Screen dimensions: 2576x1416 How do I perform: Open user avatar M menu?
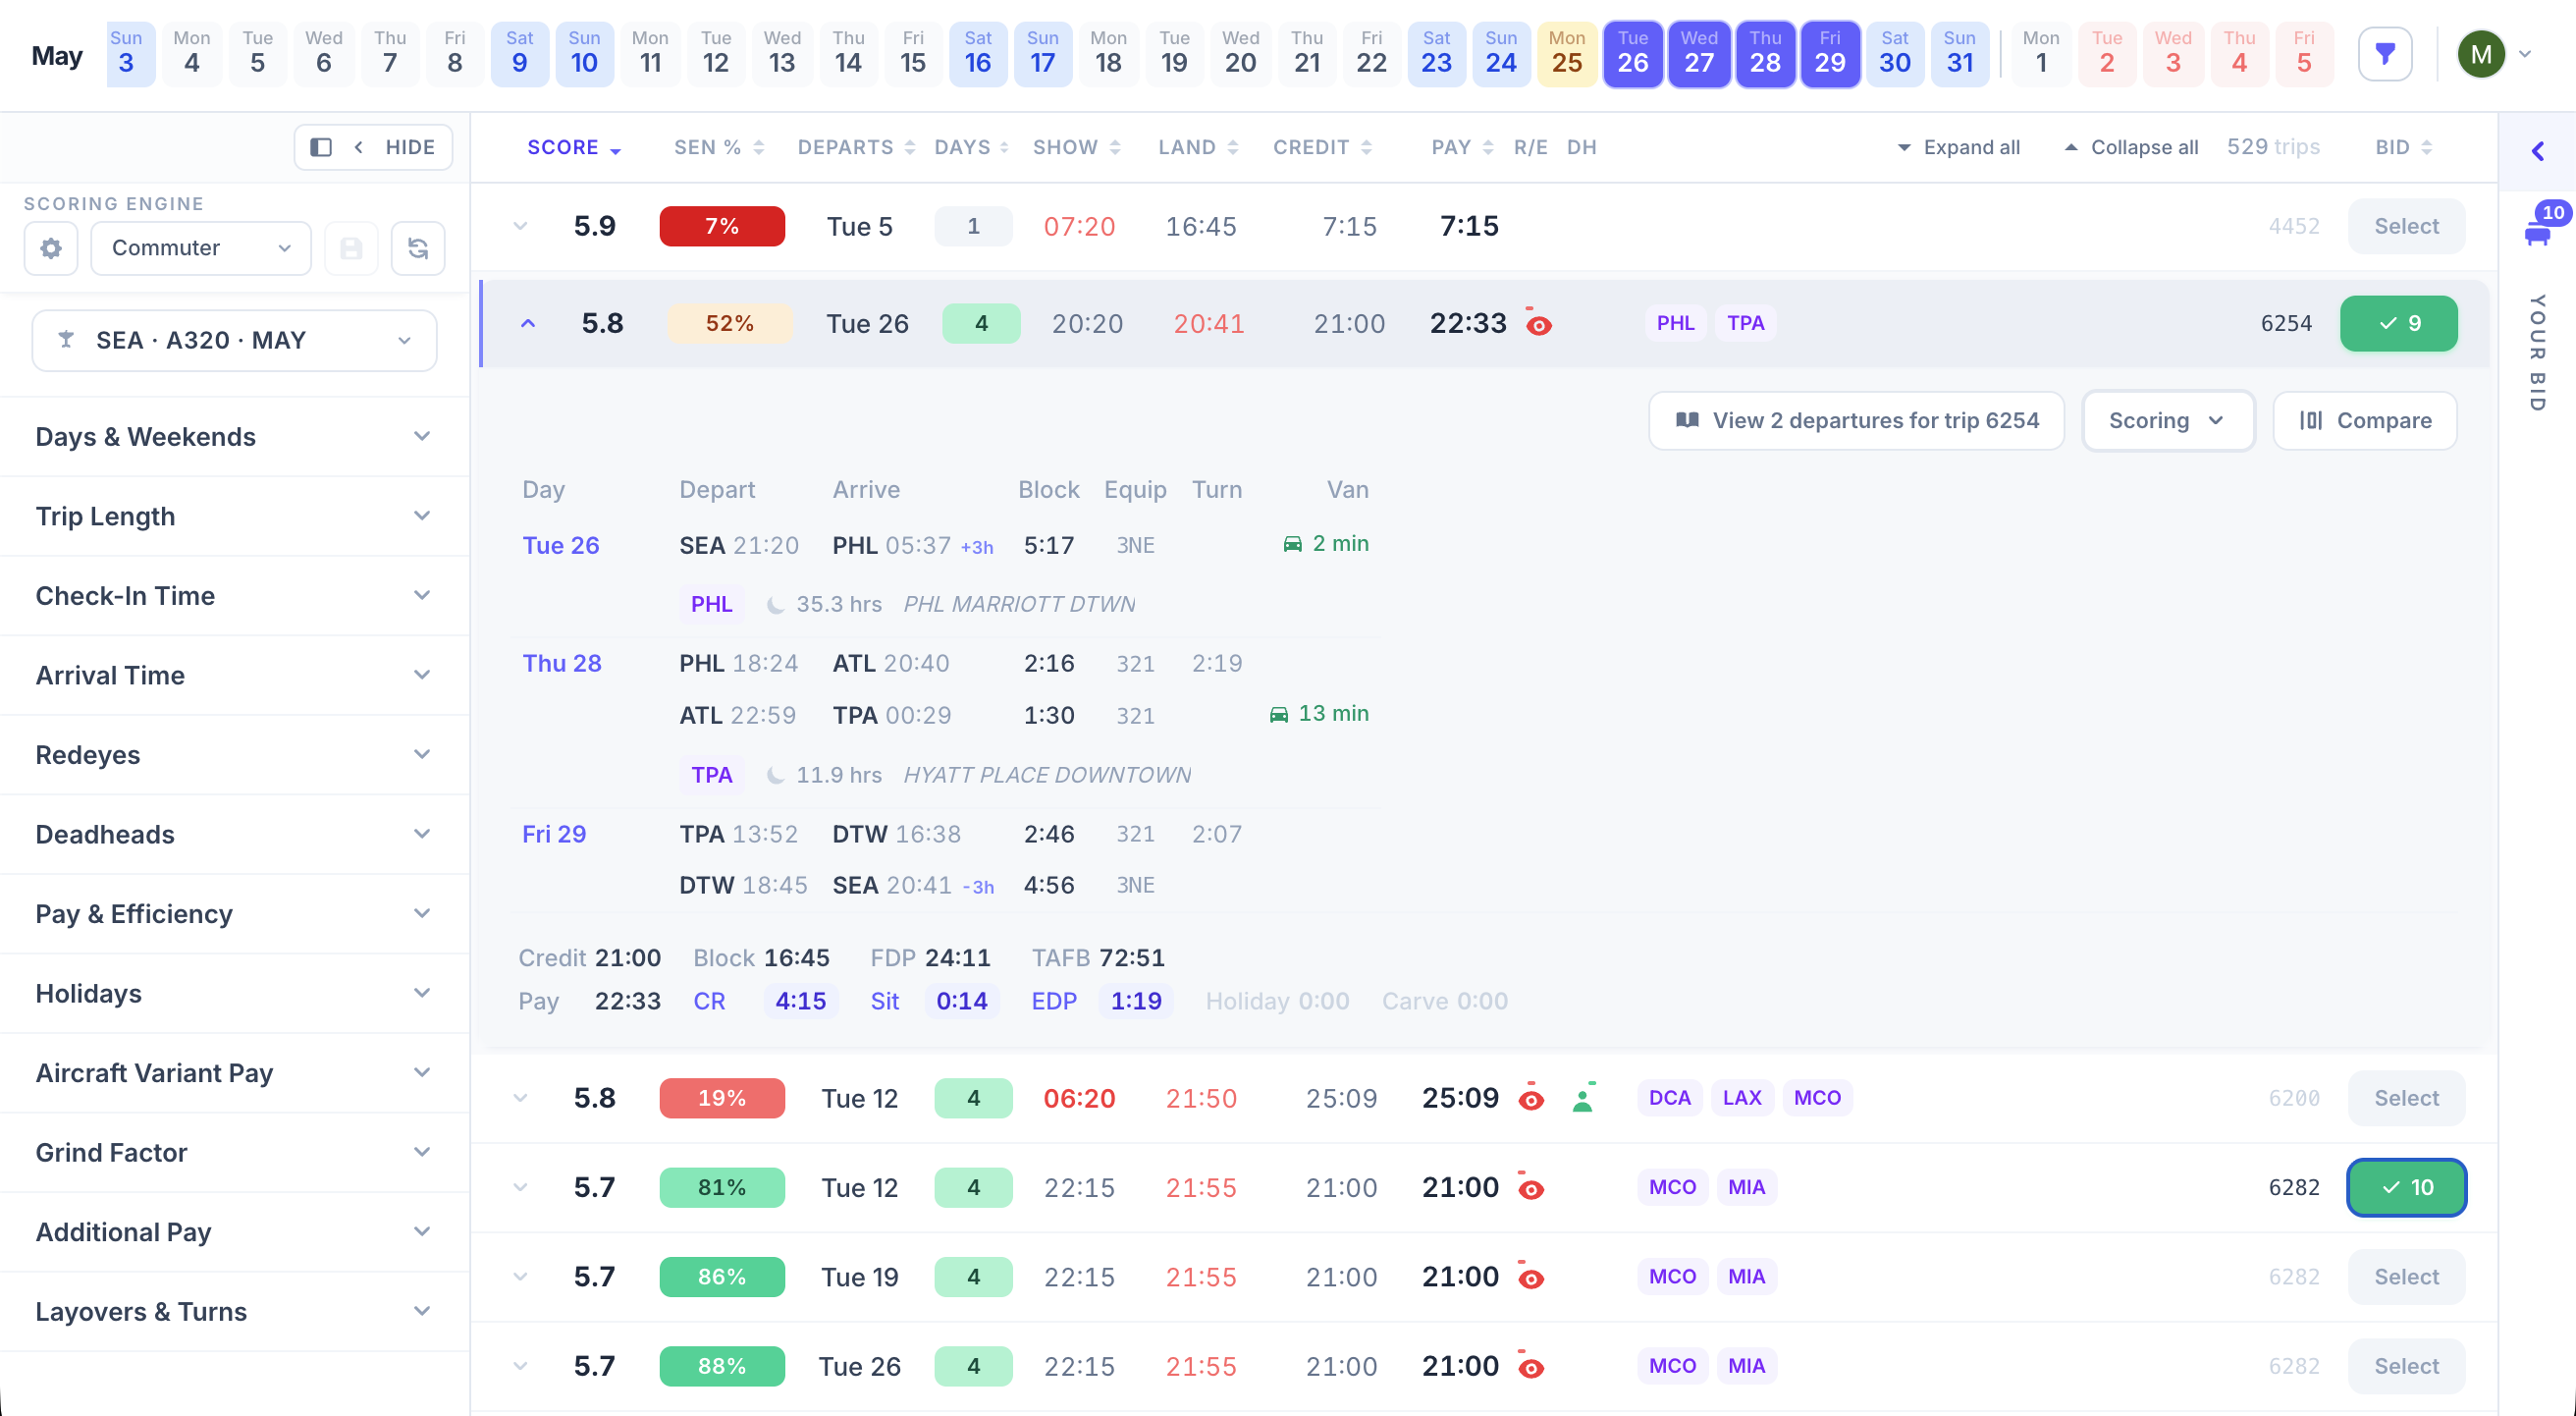pyautogui.click(x=2481, y=54)
